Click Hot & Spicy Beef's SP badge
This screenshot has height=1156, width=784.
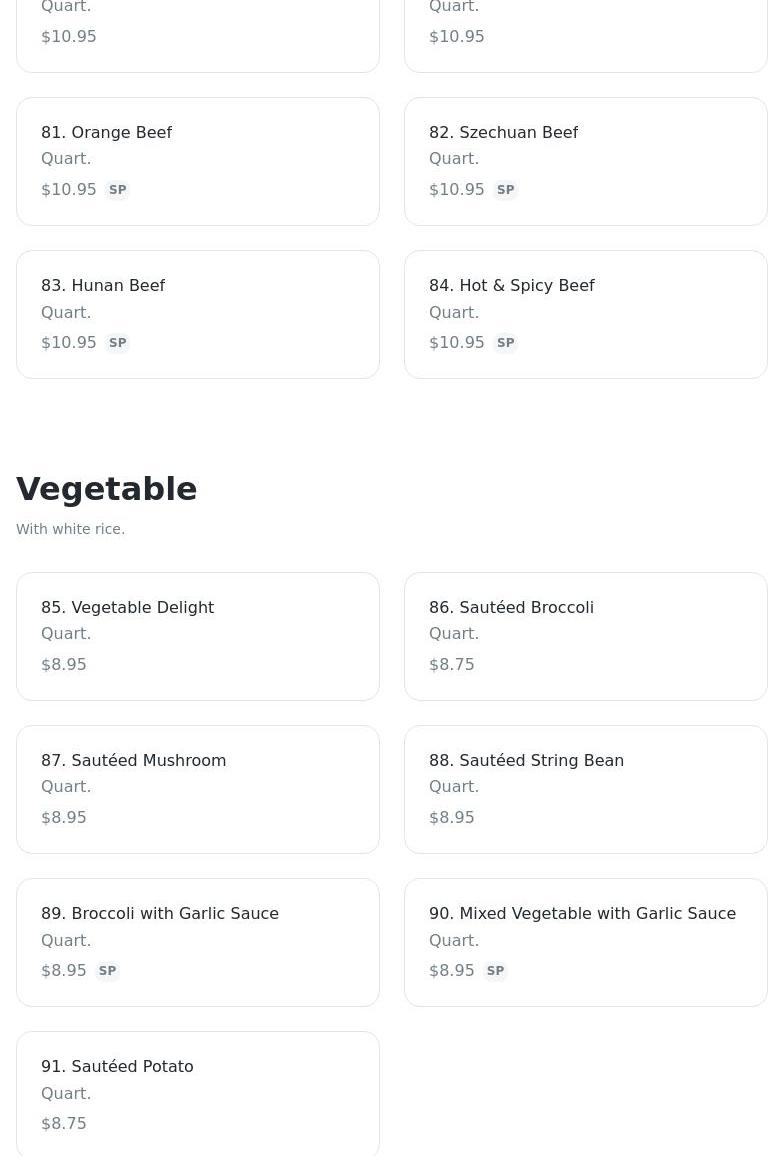click(505, 343)
